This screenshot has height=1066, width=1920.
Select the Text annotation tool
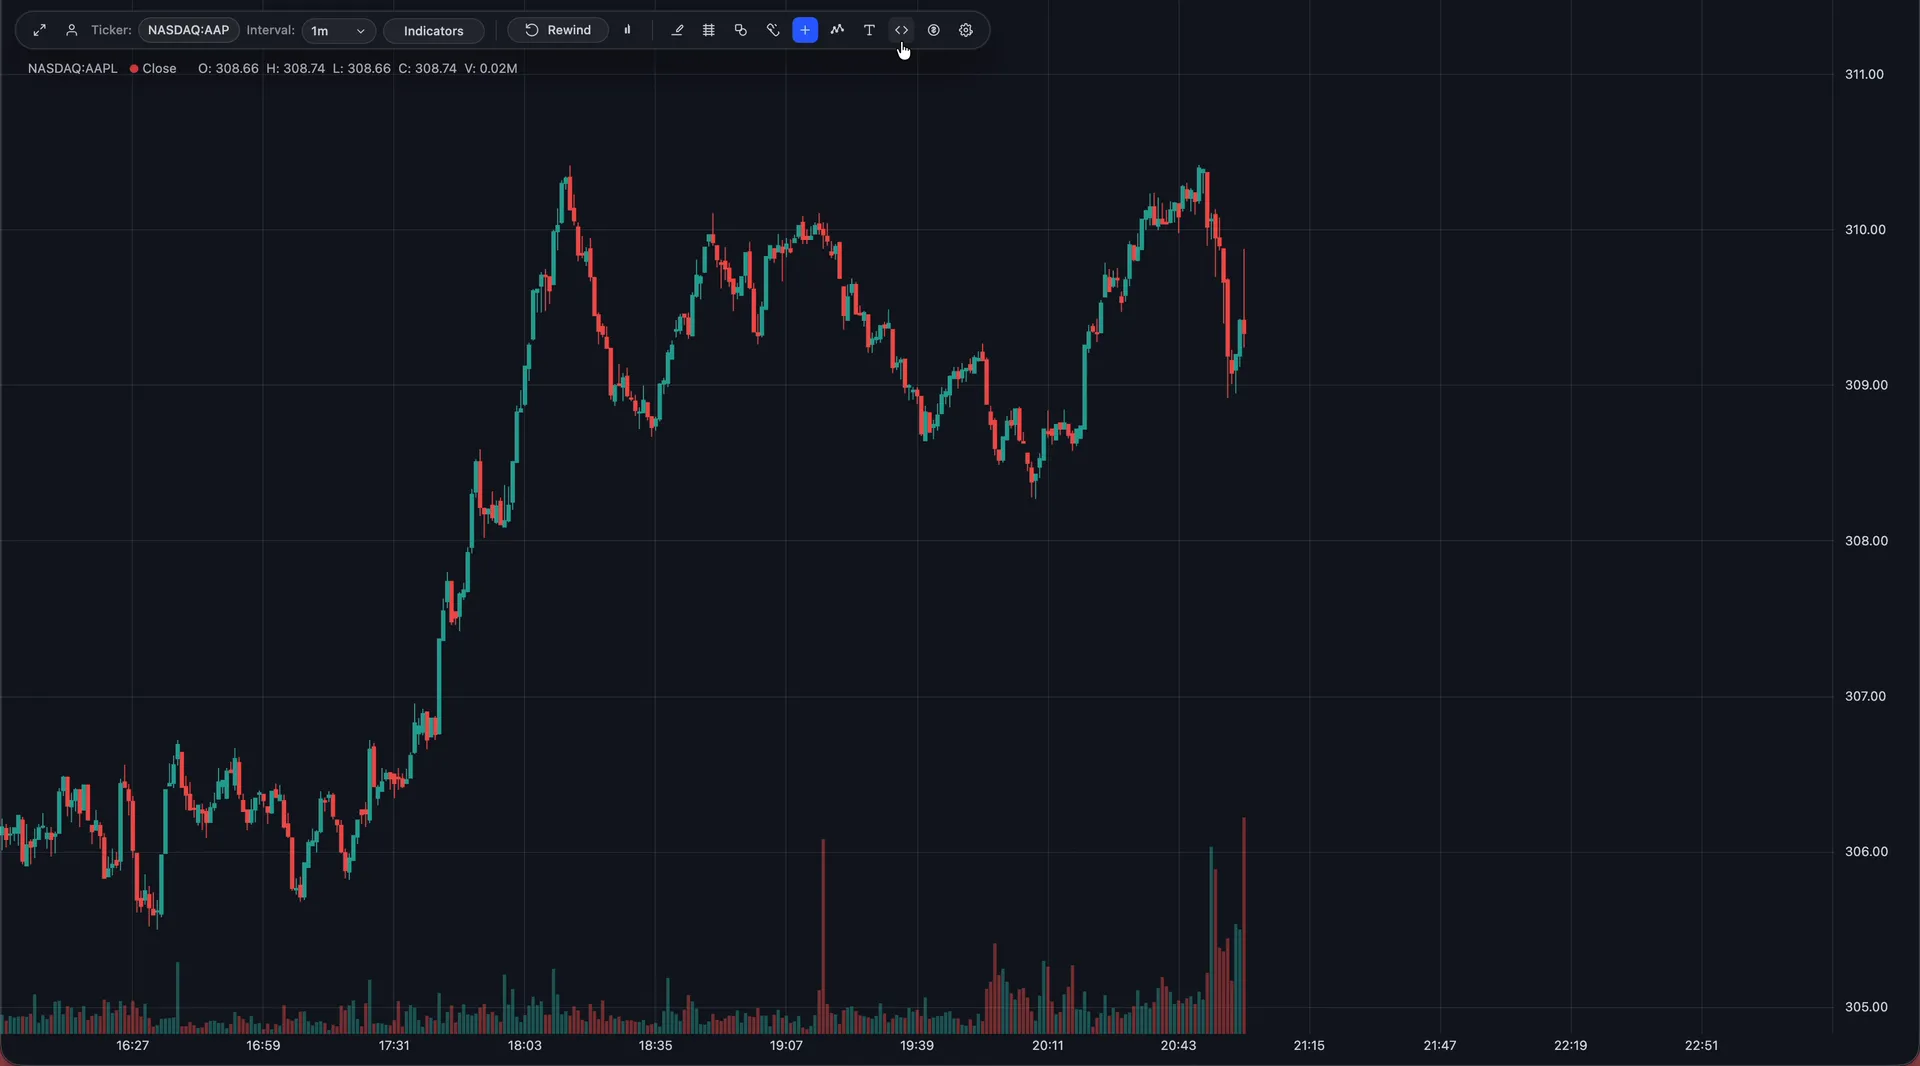[869, 30]
